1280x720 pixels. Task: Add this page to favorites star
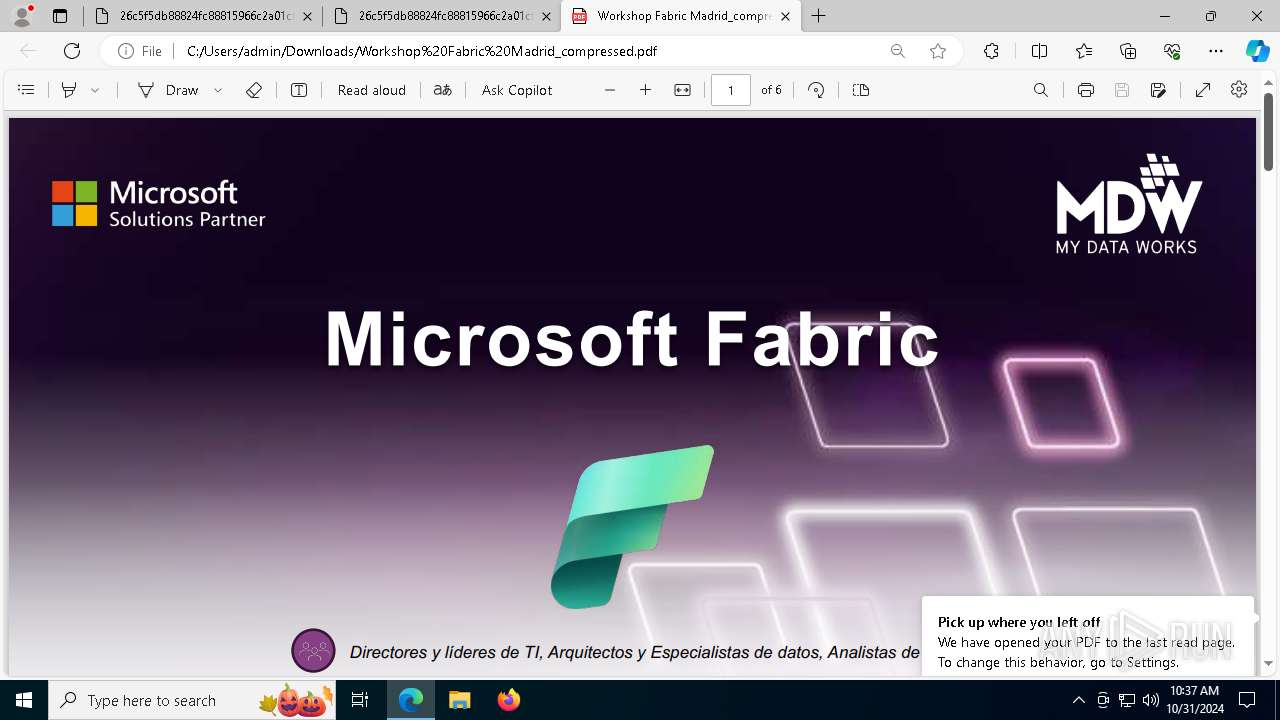pyautogui.click(x=938, y=51)
